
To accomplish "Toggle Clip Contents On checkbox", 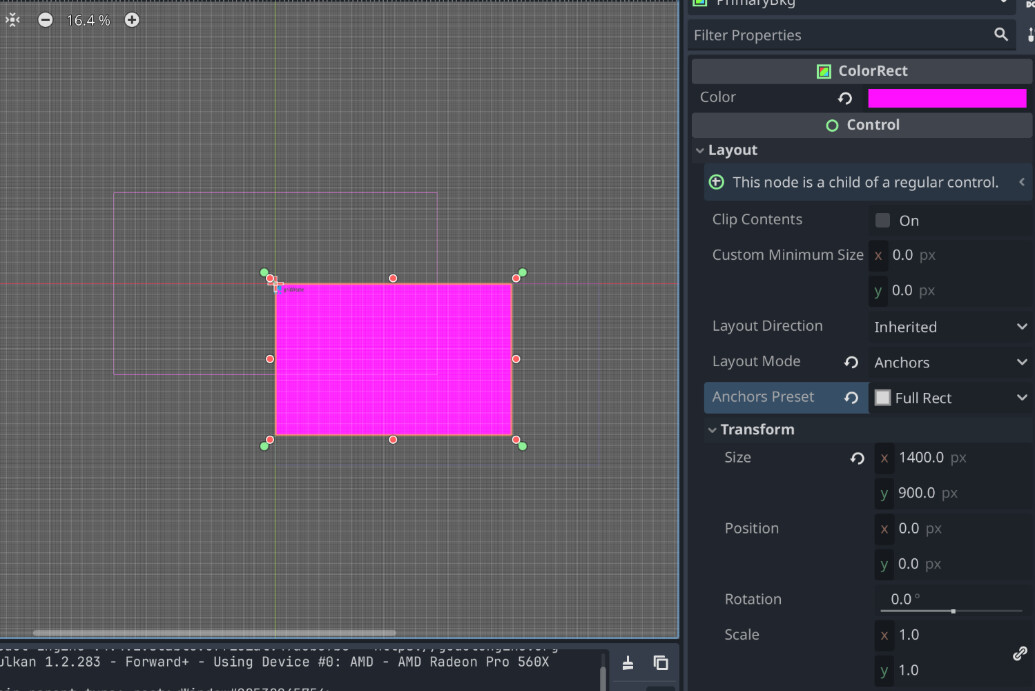I will 883,220.
